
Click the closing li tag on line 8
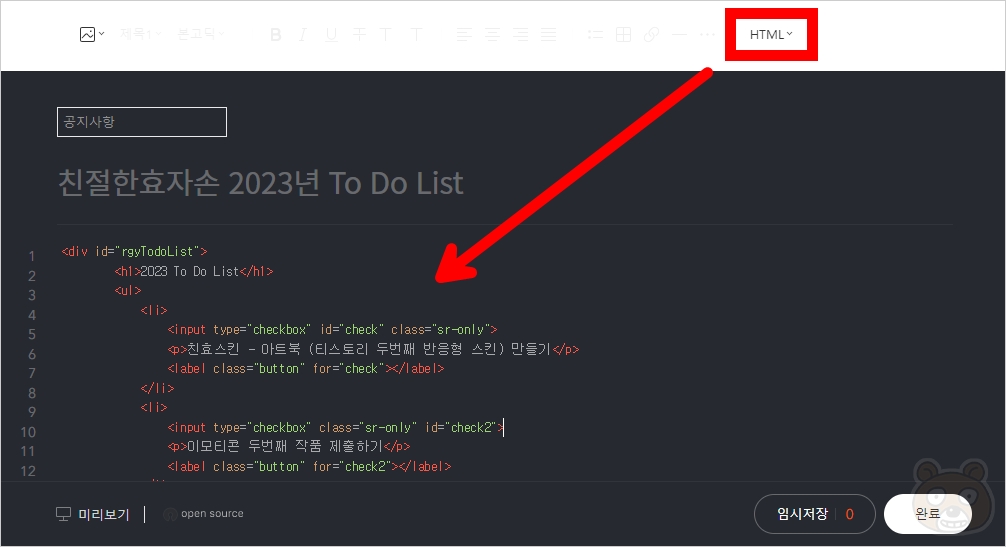click(157, 388)
